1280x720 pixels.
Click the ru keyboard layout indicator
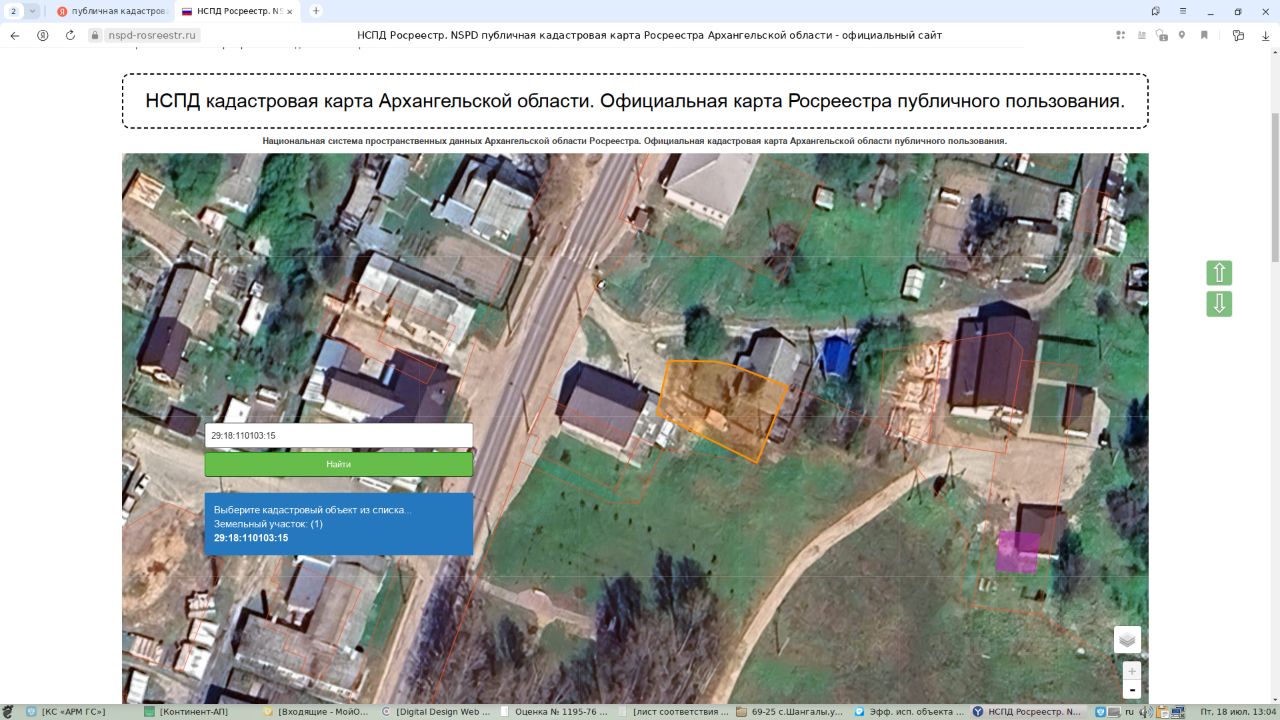click(1129, 712)
